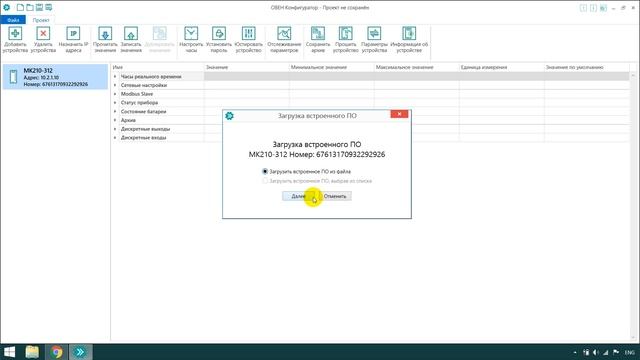Open Параметры устройства tool
Viewport: 640px width, 360px height.
pyautogui.click(x=374, y=40)
